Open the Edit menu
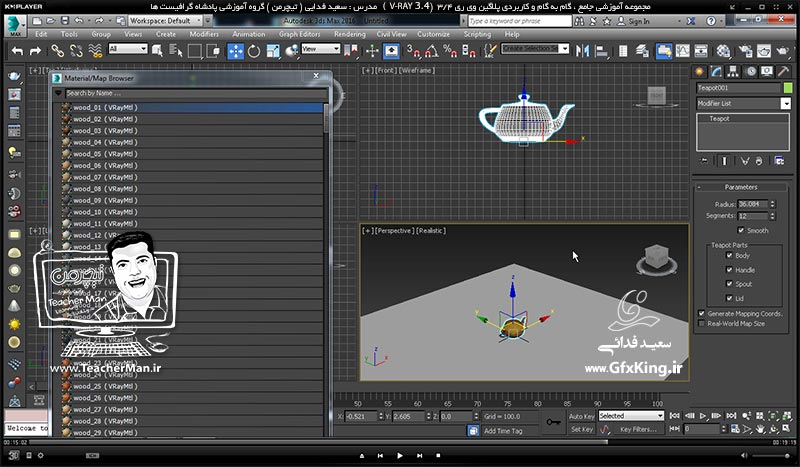 [41, 34]
